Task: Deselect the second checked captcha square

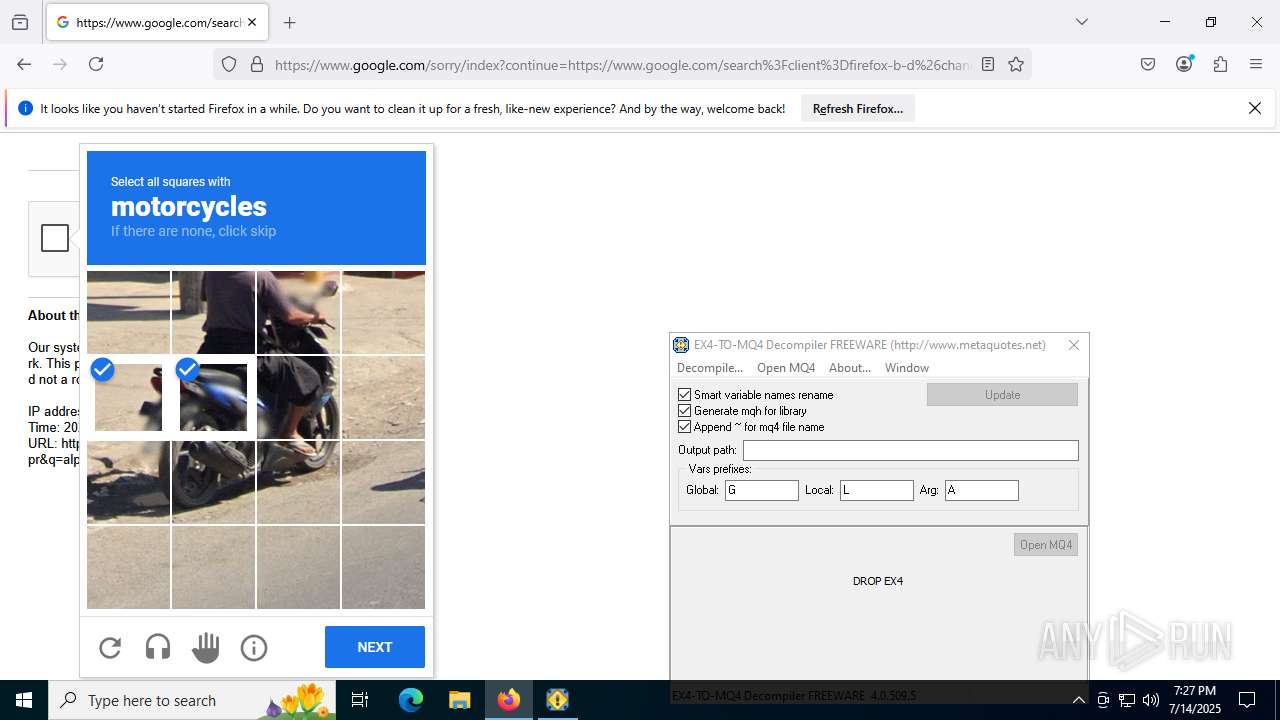Action: [213, 398]
